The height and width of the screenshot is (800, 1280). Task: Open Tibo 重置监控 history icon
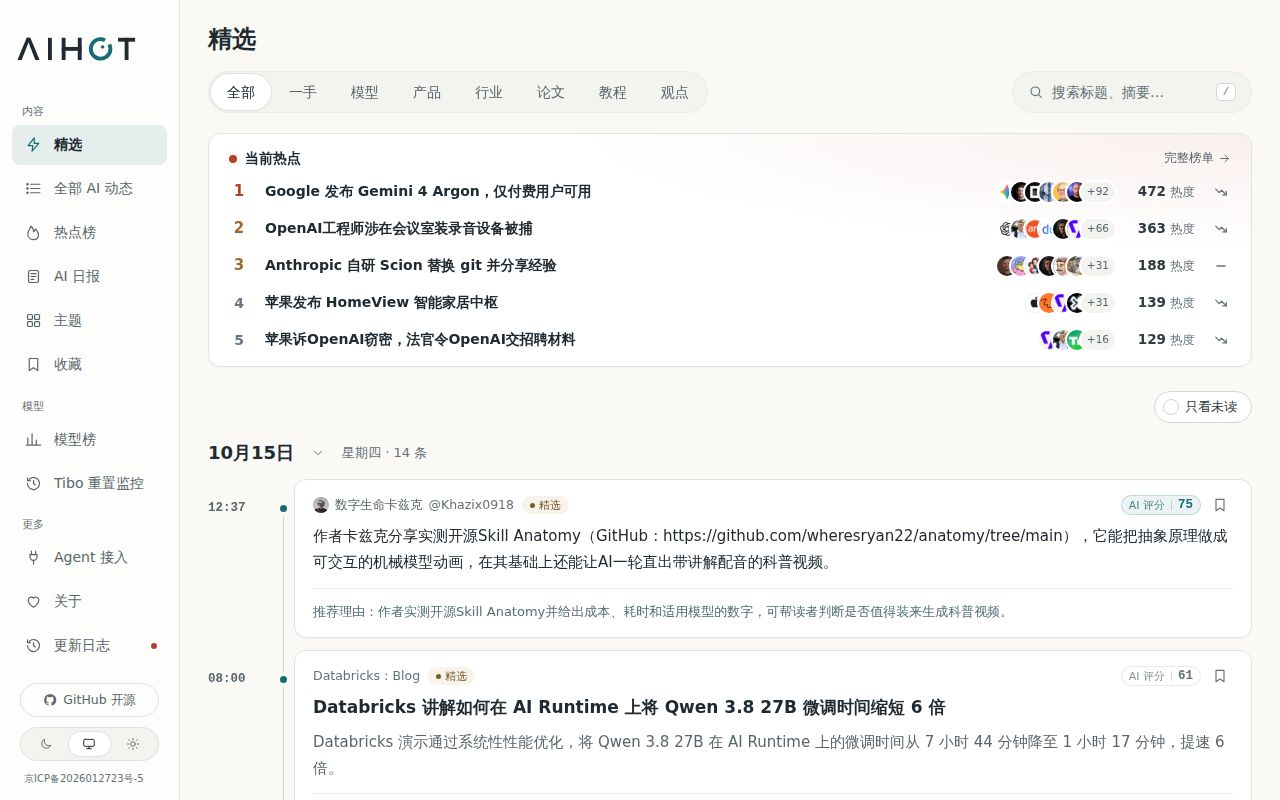tap(33, 484)
